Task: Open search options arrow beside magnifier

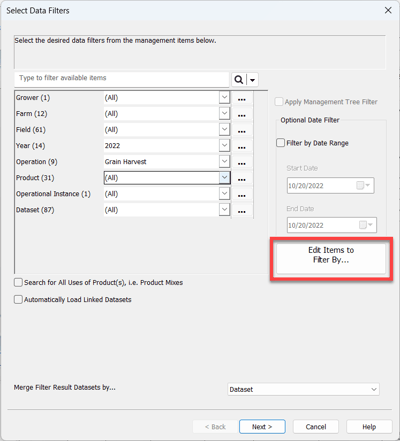Action: pyautogui.click(x=252, y=80)
